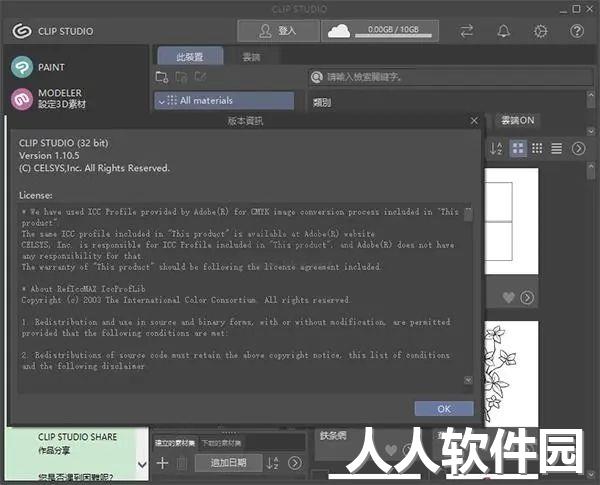Expand the sidebar chevron beside the SHARE banner
The height and width of the screenshot is (485, 600).
pyautogui.click(x=142, y=465)
